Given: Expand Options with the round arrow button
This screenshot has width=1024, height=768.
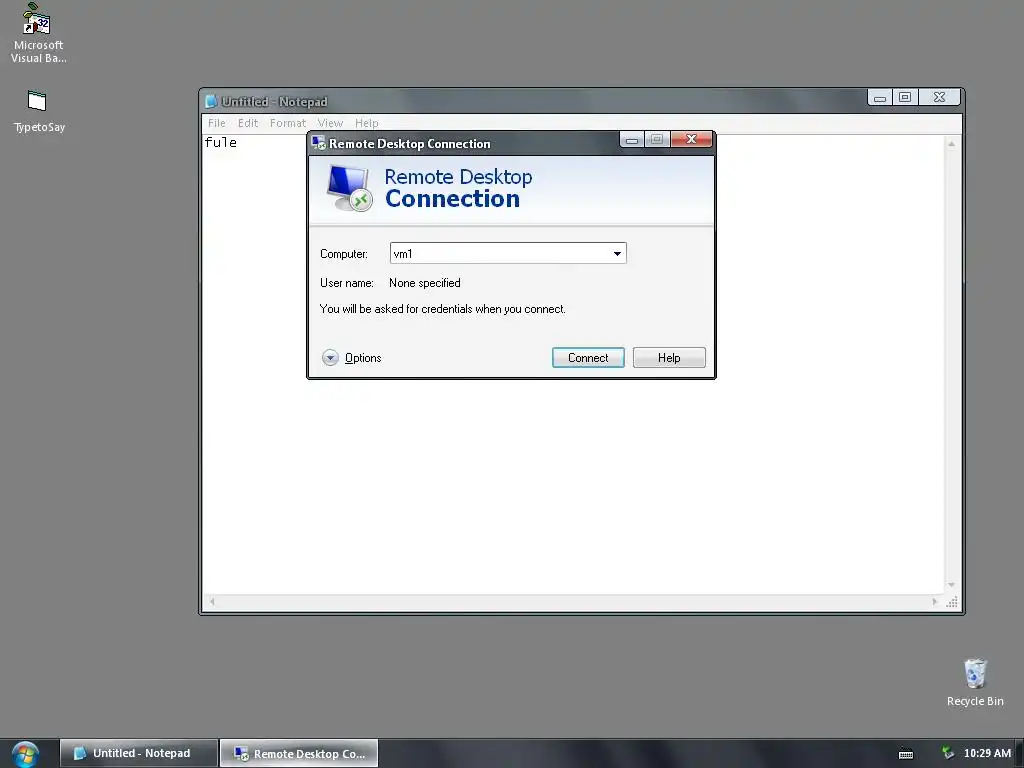Looking at the screenshot, I should point(330,358).
